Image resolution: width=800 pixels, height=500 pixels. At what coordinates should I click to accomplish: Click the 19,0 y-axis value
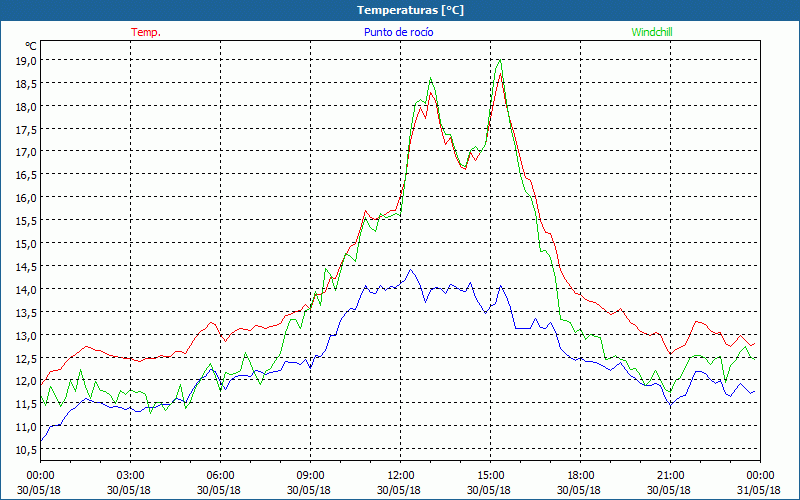coord(27,61)
